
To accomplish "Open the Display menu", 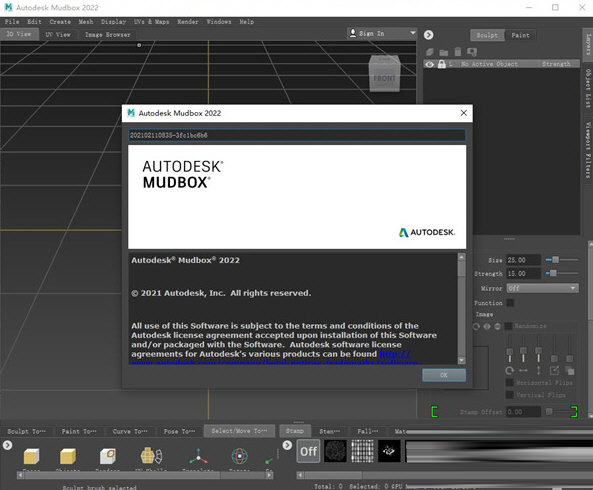I will 113,22.
